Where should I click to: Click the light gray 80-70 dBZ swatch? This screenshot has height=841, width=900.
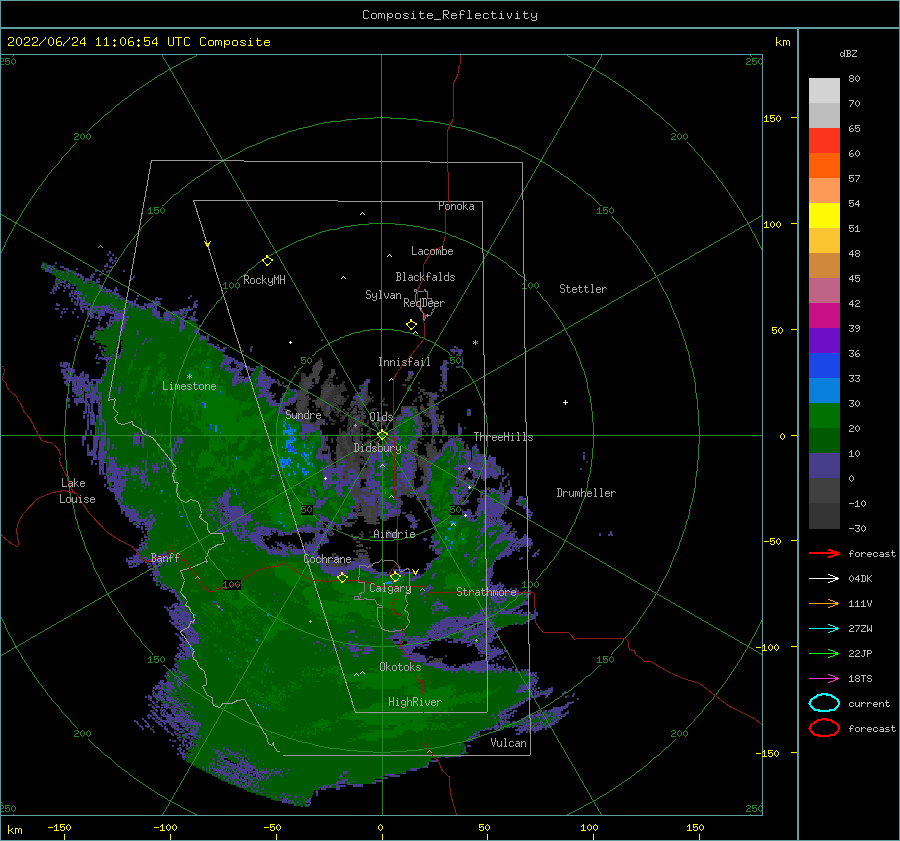click(x=824, y=91)
